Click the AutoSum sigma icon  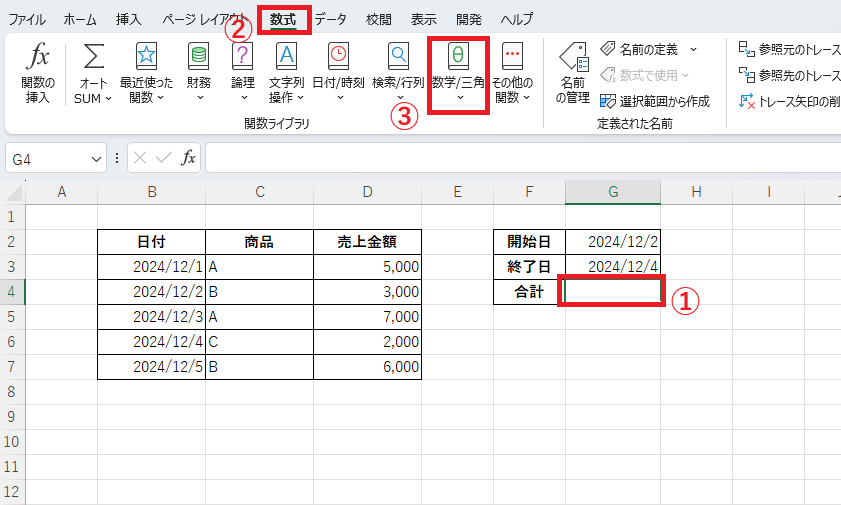[x=93, y=57]
